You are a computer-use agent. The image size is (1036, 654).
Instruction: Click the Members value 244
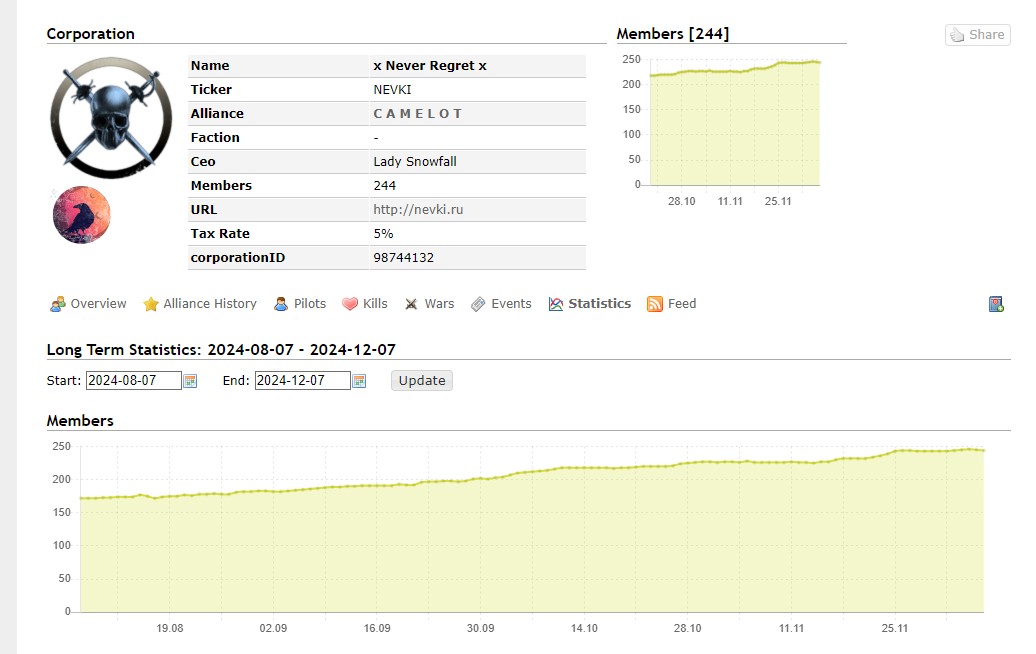click(385, 186)
